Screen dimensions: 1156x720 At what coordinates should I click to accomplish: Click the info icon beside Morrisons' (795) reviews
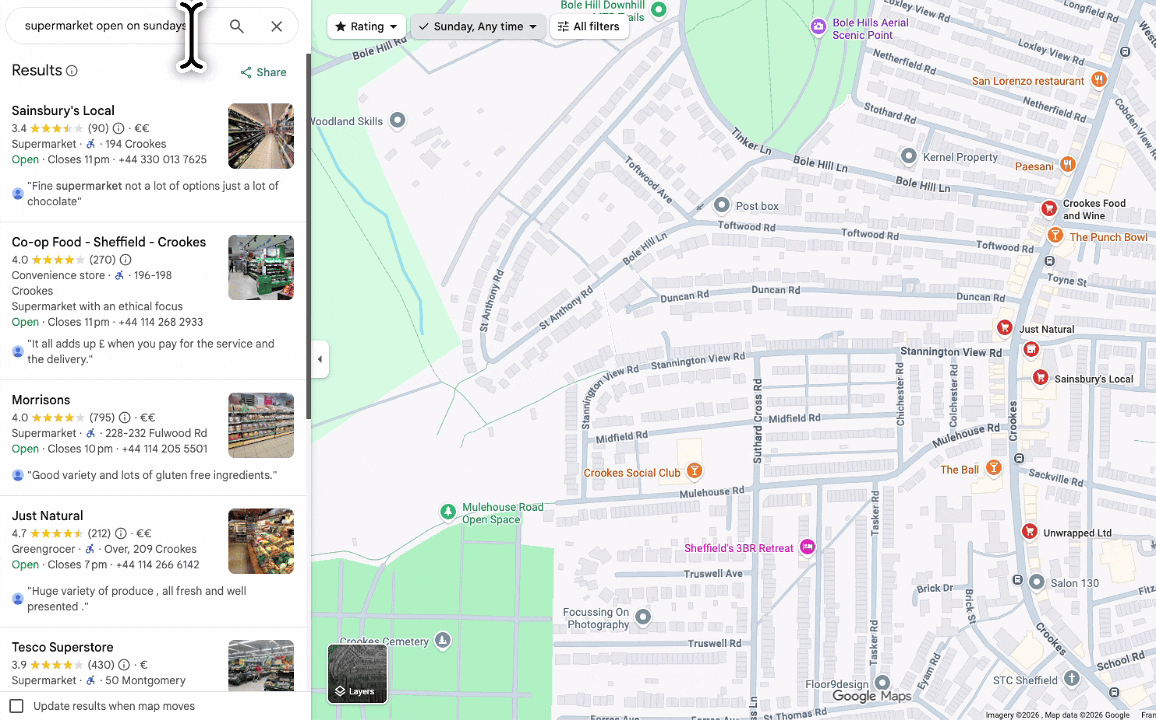coord(125,417)
